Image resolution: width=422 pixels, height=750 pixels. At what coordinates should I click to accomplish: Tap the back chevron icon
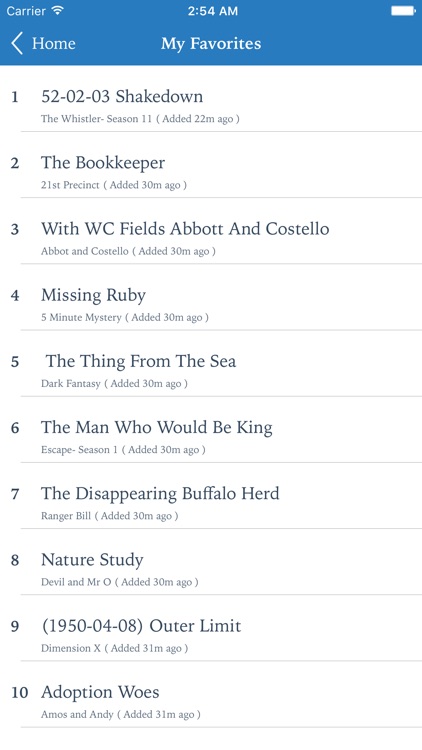coord(17,44)
